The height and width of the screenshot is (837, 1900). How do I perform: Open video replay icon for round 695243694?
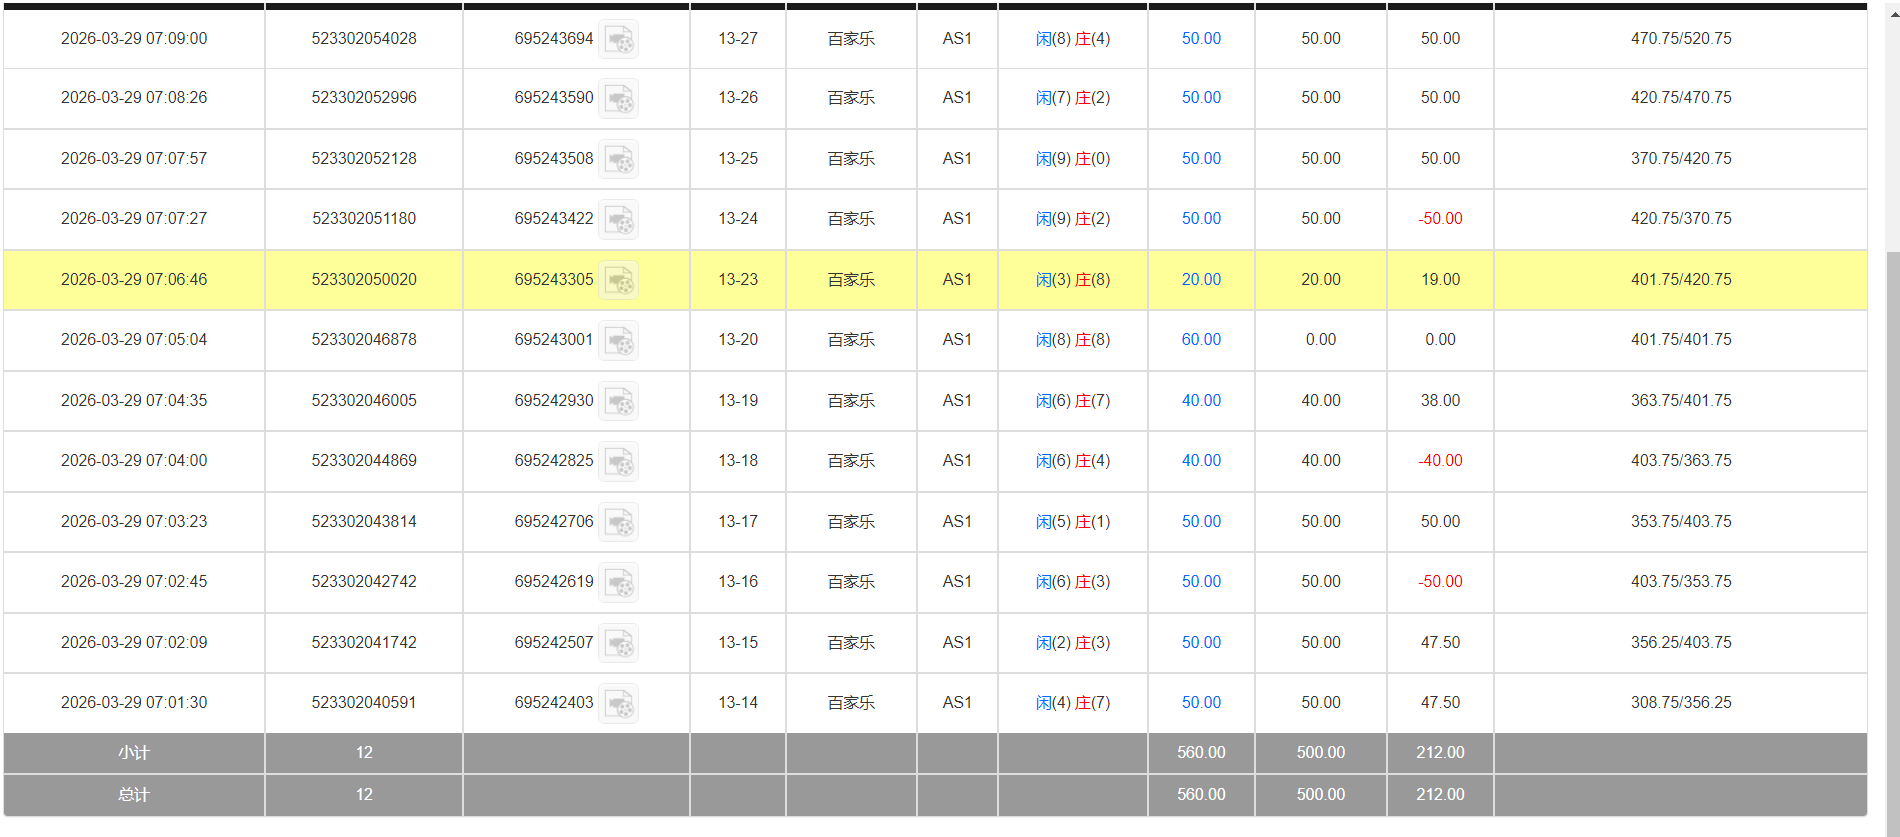pyautogui.click(x=618, y=40)
